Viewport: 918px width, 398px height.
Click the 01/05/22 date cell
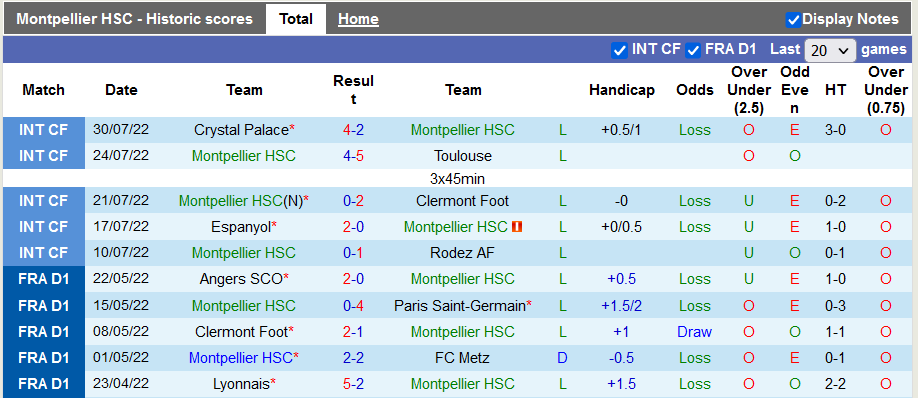121,358
